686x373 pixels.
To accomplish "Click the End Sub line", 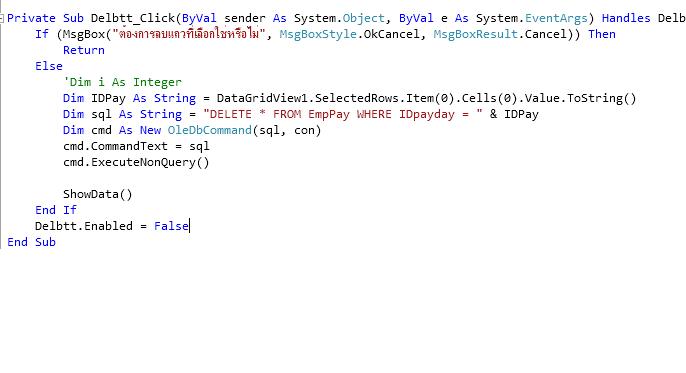I will [x=32, y=242].
